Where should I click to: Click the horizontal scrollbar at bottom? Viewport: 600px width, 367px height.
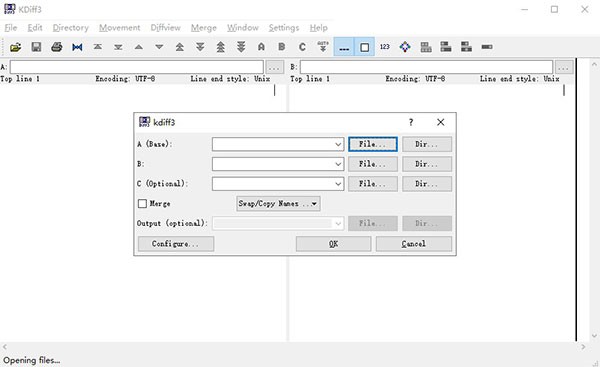click(294, 347)
